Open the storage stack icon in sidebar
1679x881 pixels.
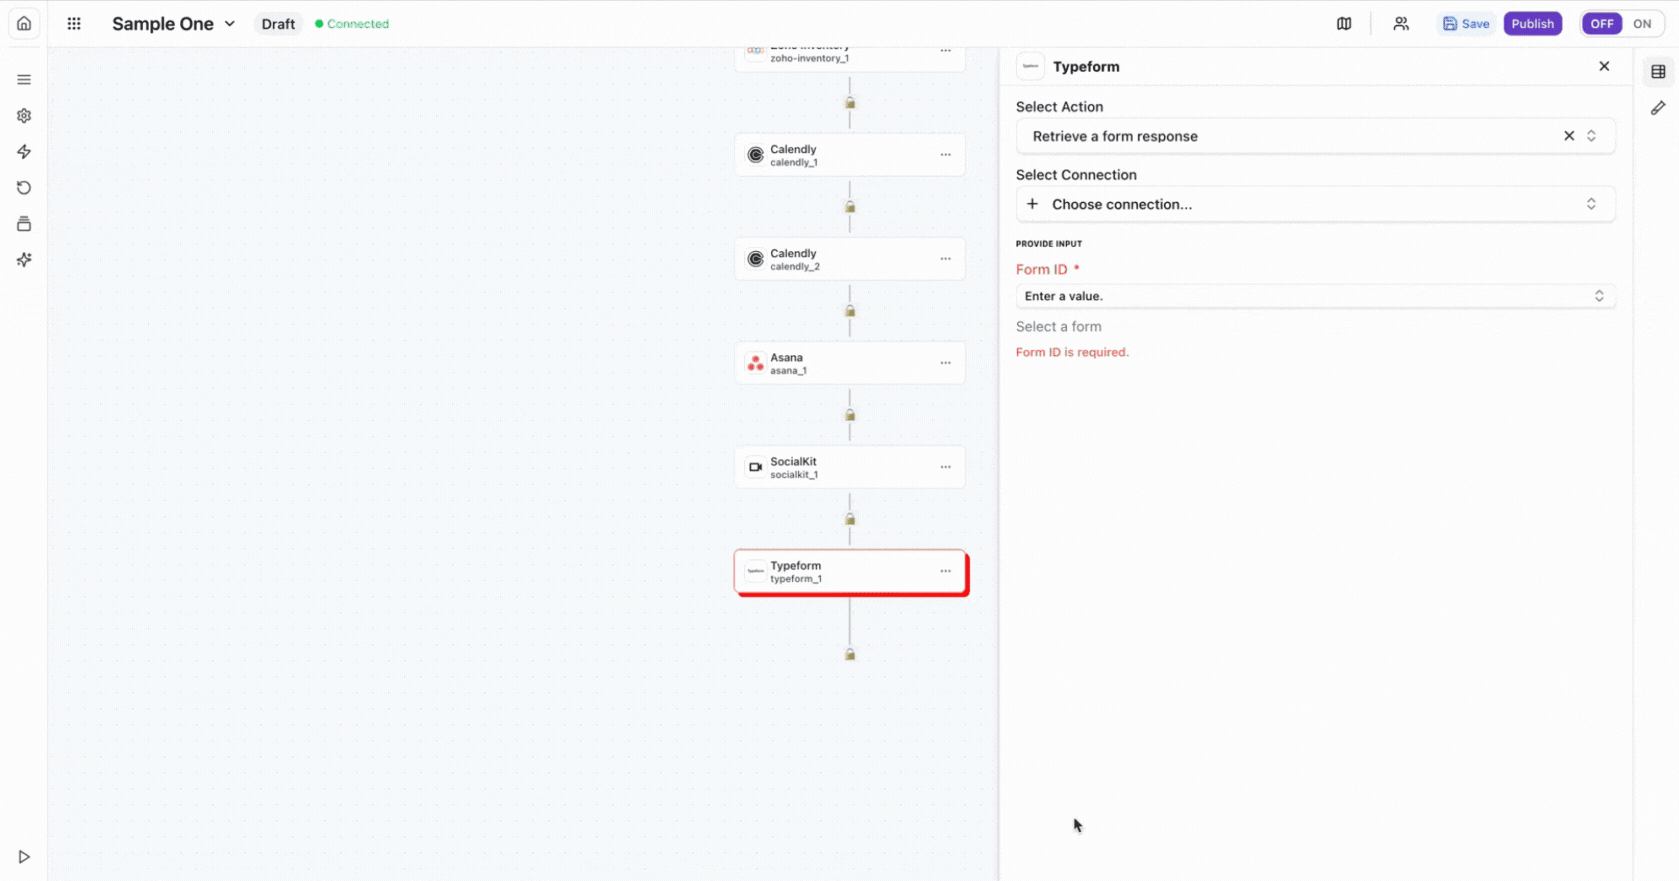pyautogui.click(x=24, y=224)
